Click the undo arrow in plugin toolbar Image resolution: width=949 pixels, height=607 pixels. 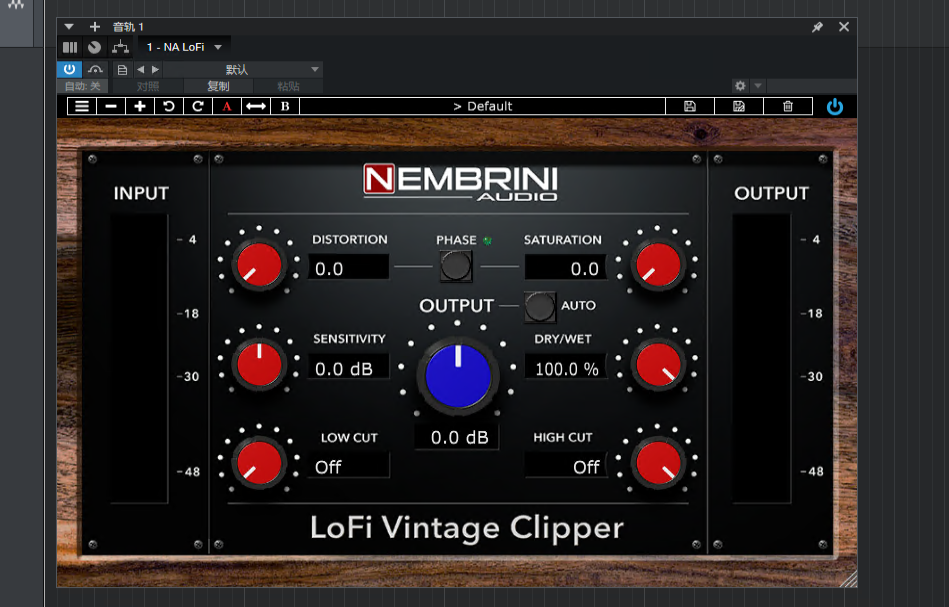click(167, 106)
